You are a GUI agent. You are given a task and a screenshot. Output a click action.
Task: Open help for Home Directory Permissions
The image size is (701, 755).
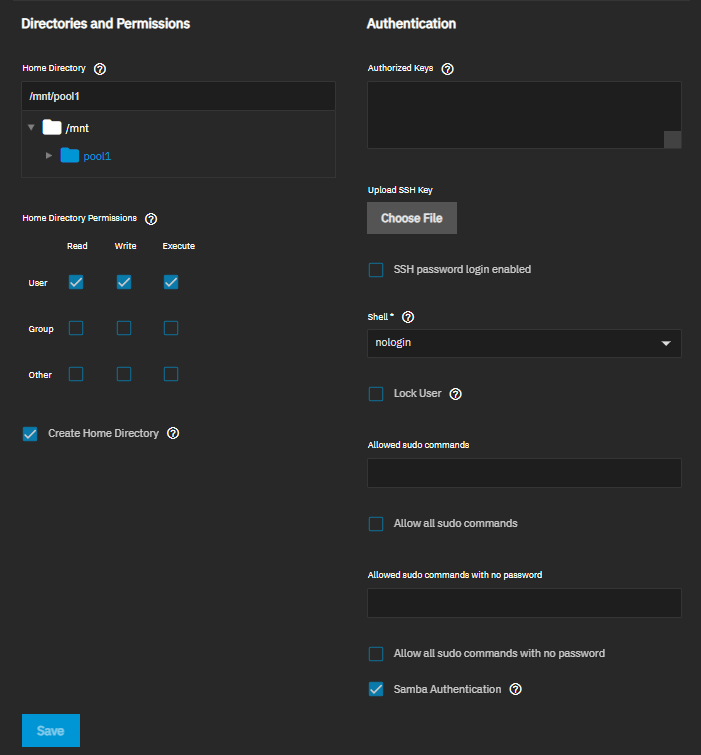pyautogui.click(x=151, y=219)
